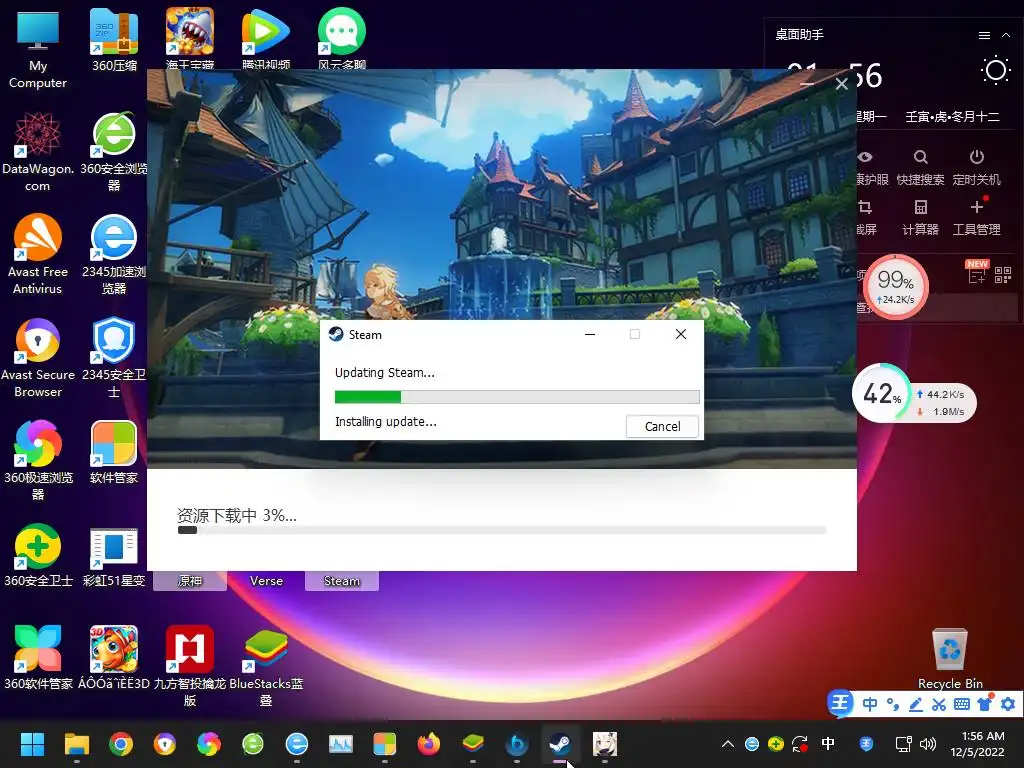Screen dimensions: 1024x768
Task: Open 桌面助手 hamburger menu
Action: (984, 35)
